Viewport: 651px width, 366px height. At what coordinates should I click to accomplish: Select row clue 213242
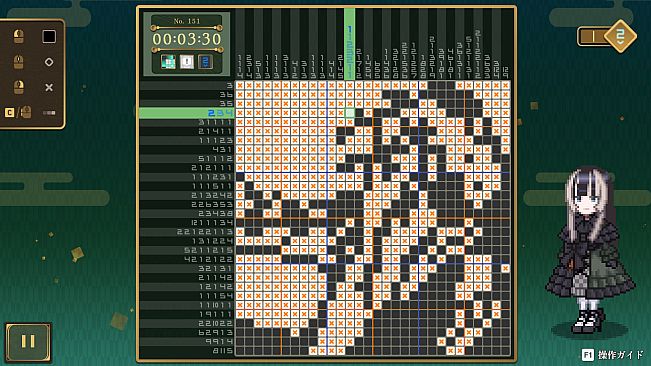187,195
